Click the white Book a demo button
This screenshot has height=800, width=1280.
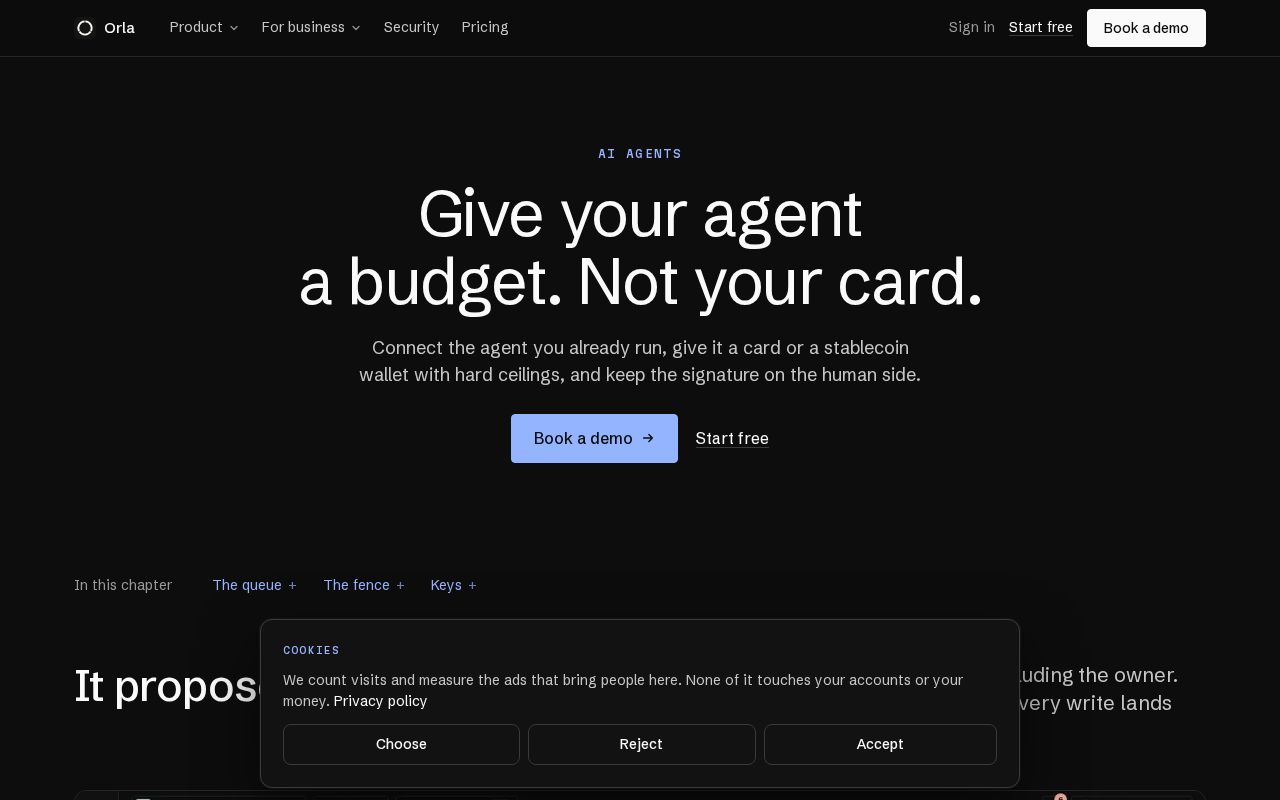coord(1146,28)
